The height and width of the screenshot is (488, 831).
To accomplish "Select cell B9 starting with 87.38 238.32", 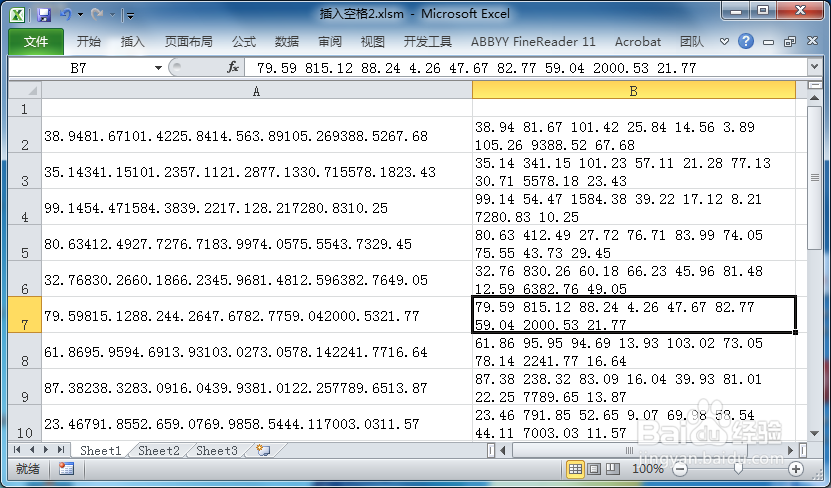I will tap(633, 387).
